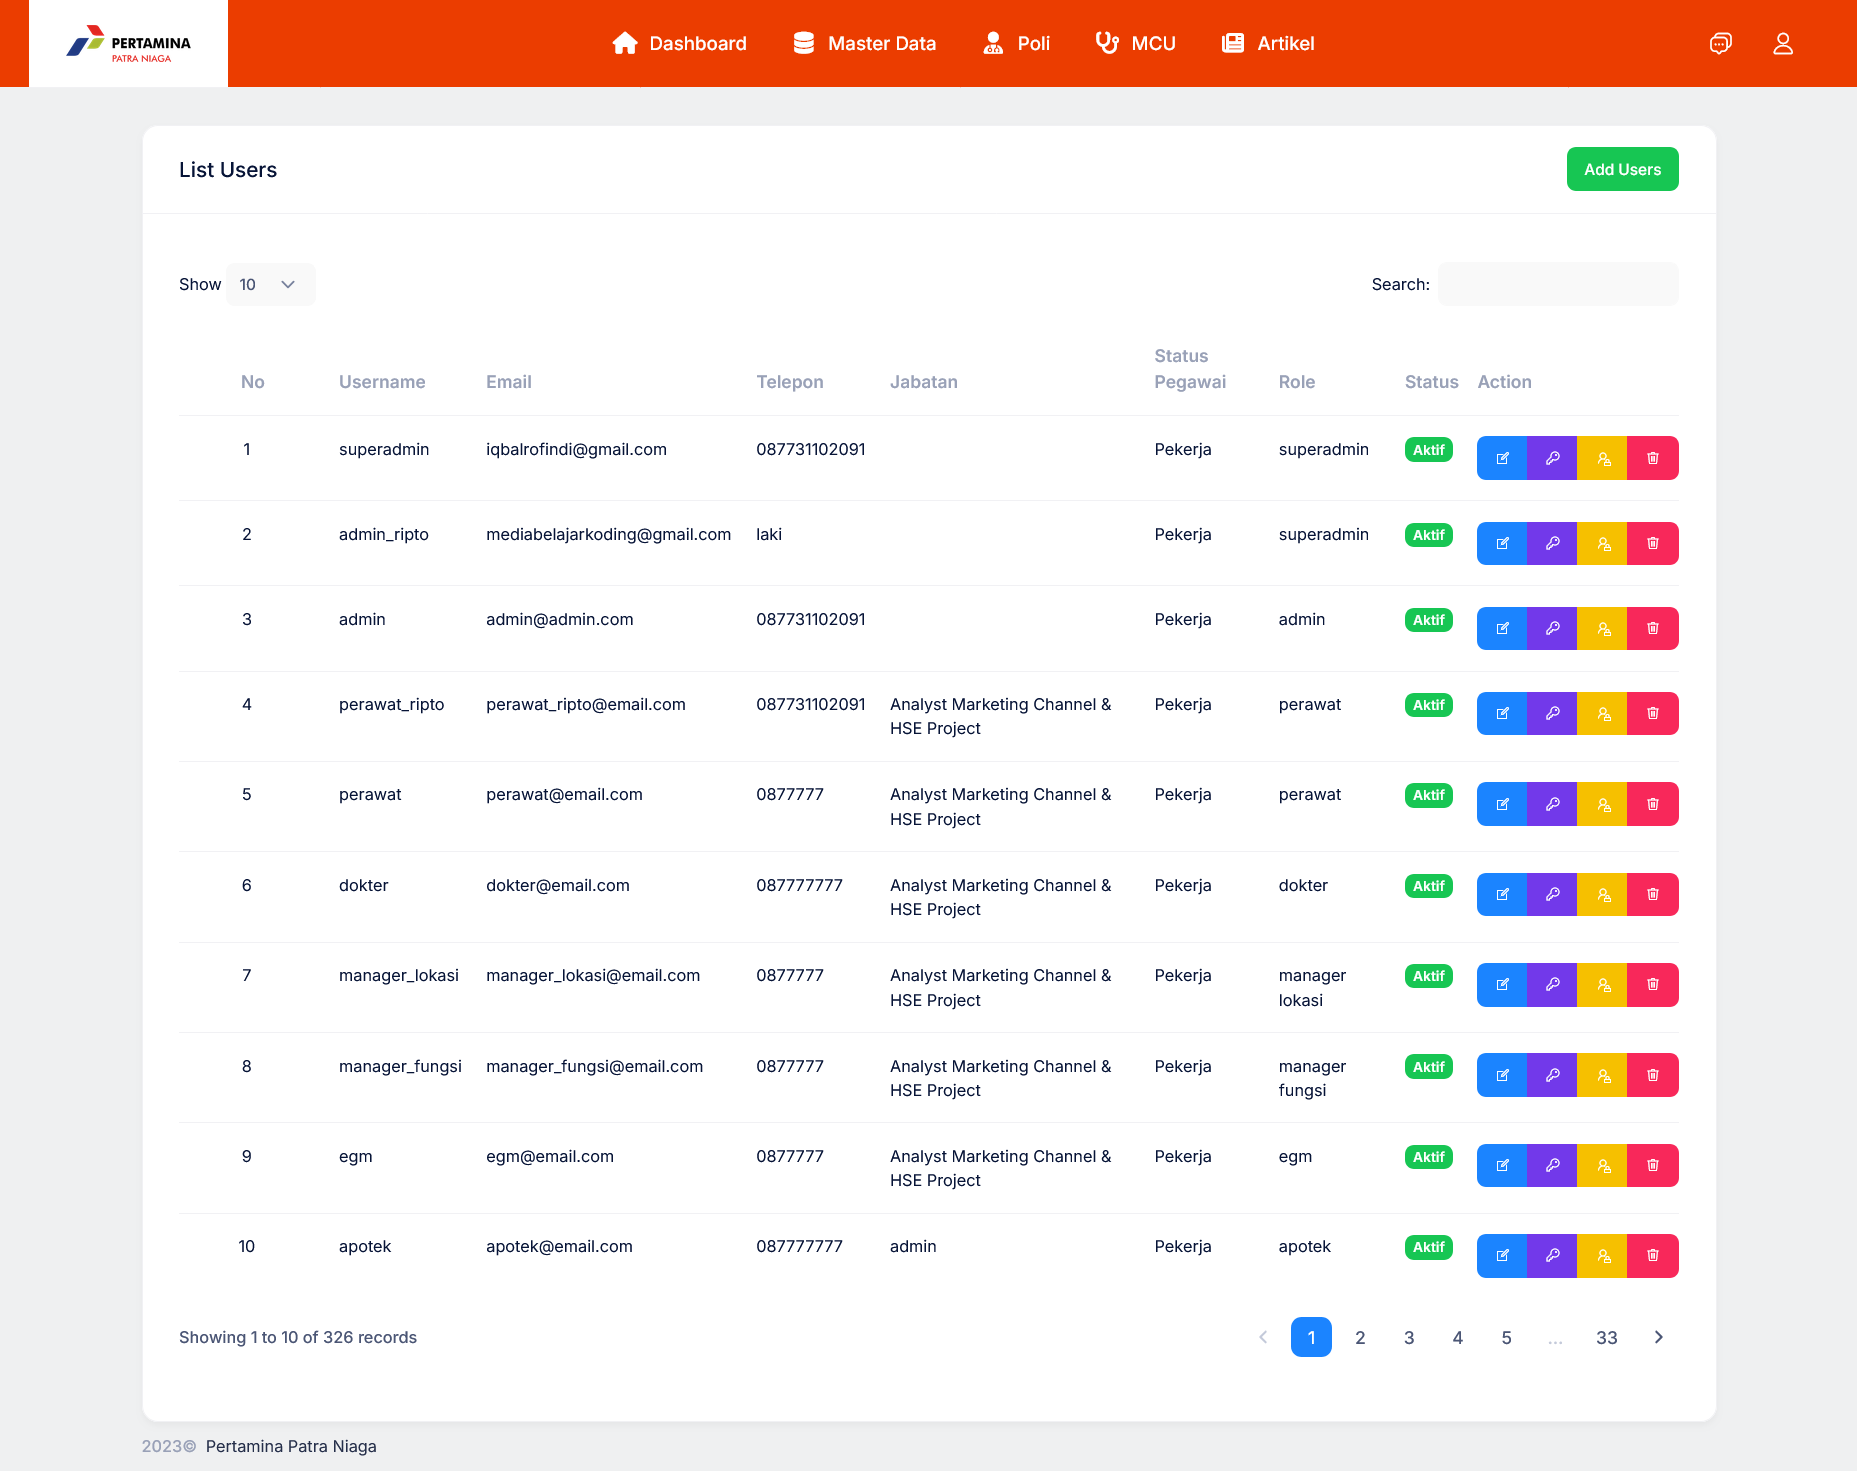Viewport: 1857px width, 1471px height.
Task: Focus the Search input field
Action: [x=1558, y=284]
